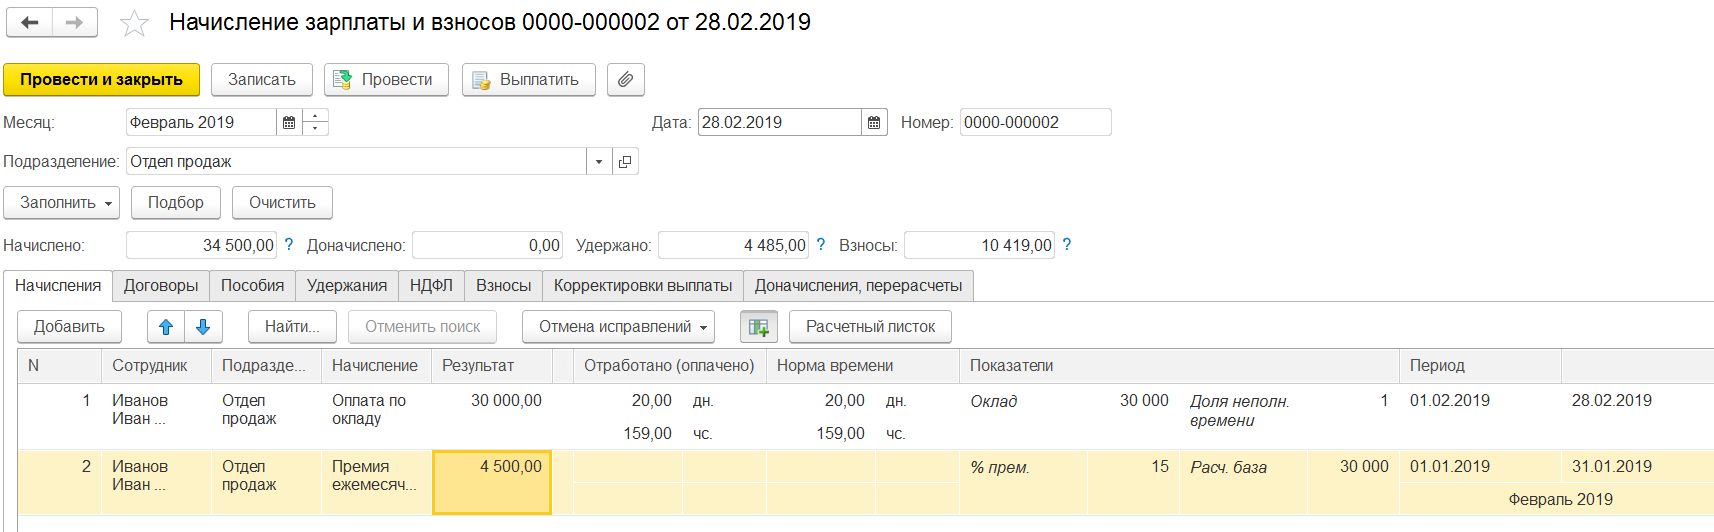Viewport: 1714px width, 532px height.
Task: Click Доначислено total 0,00
Action: [x=488, y=245]
